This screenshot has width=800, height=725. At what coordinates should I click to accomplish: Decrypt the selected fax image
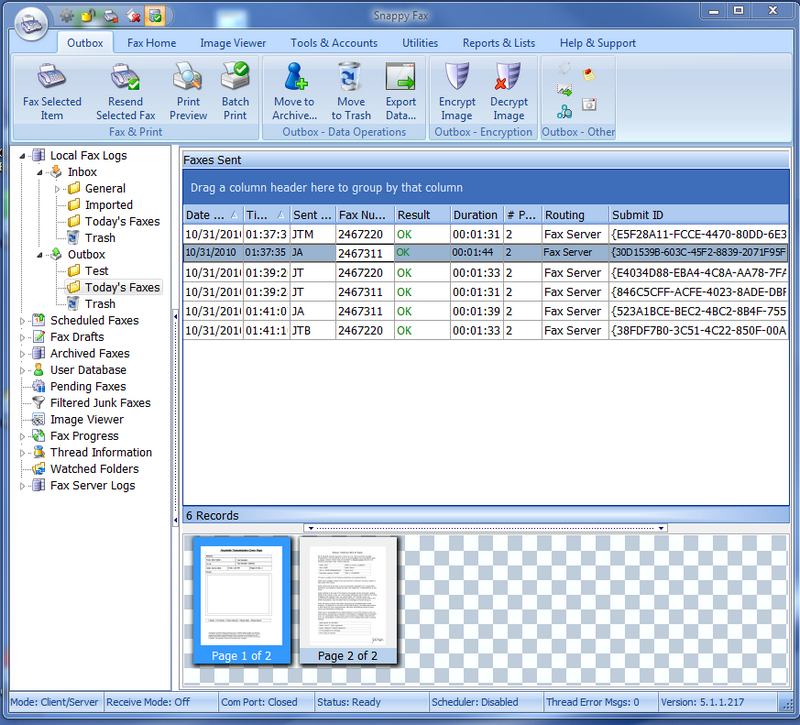pos(508,93)
